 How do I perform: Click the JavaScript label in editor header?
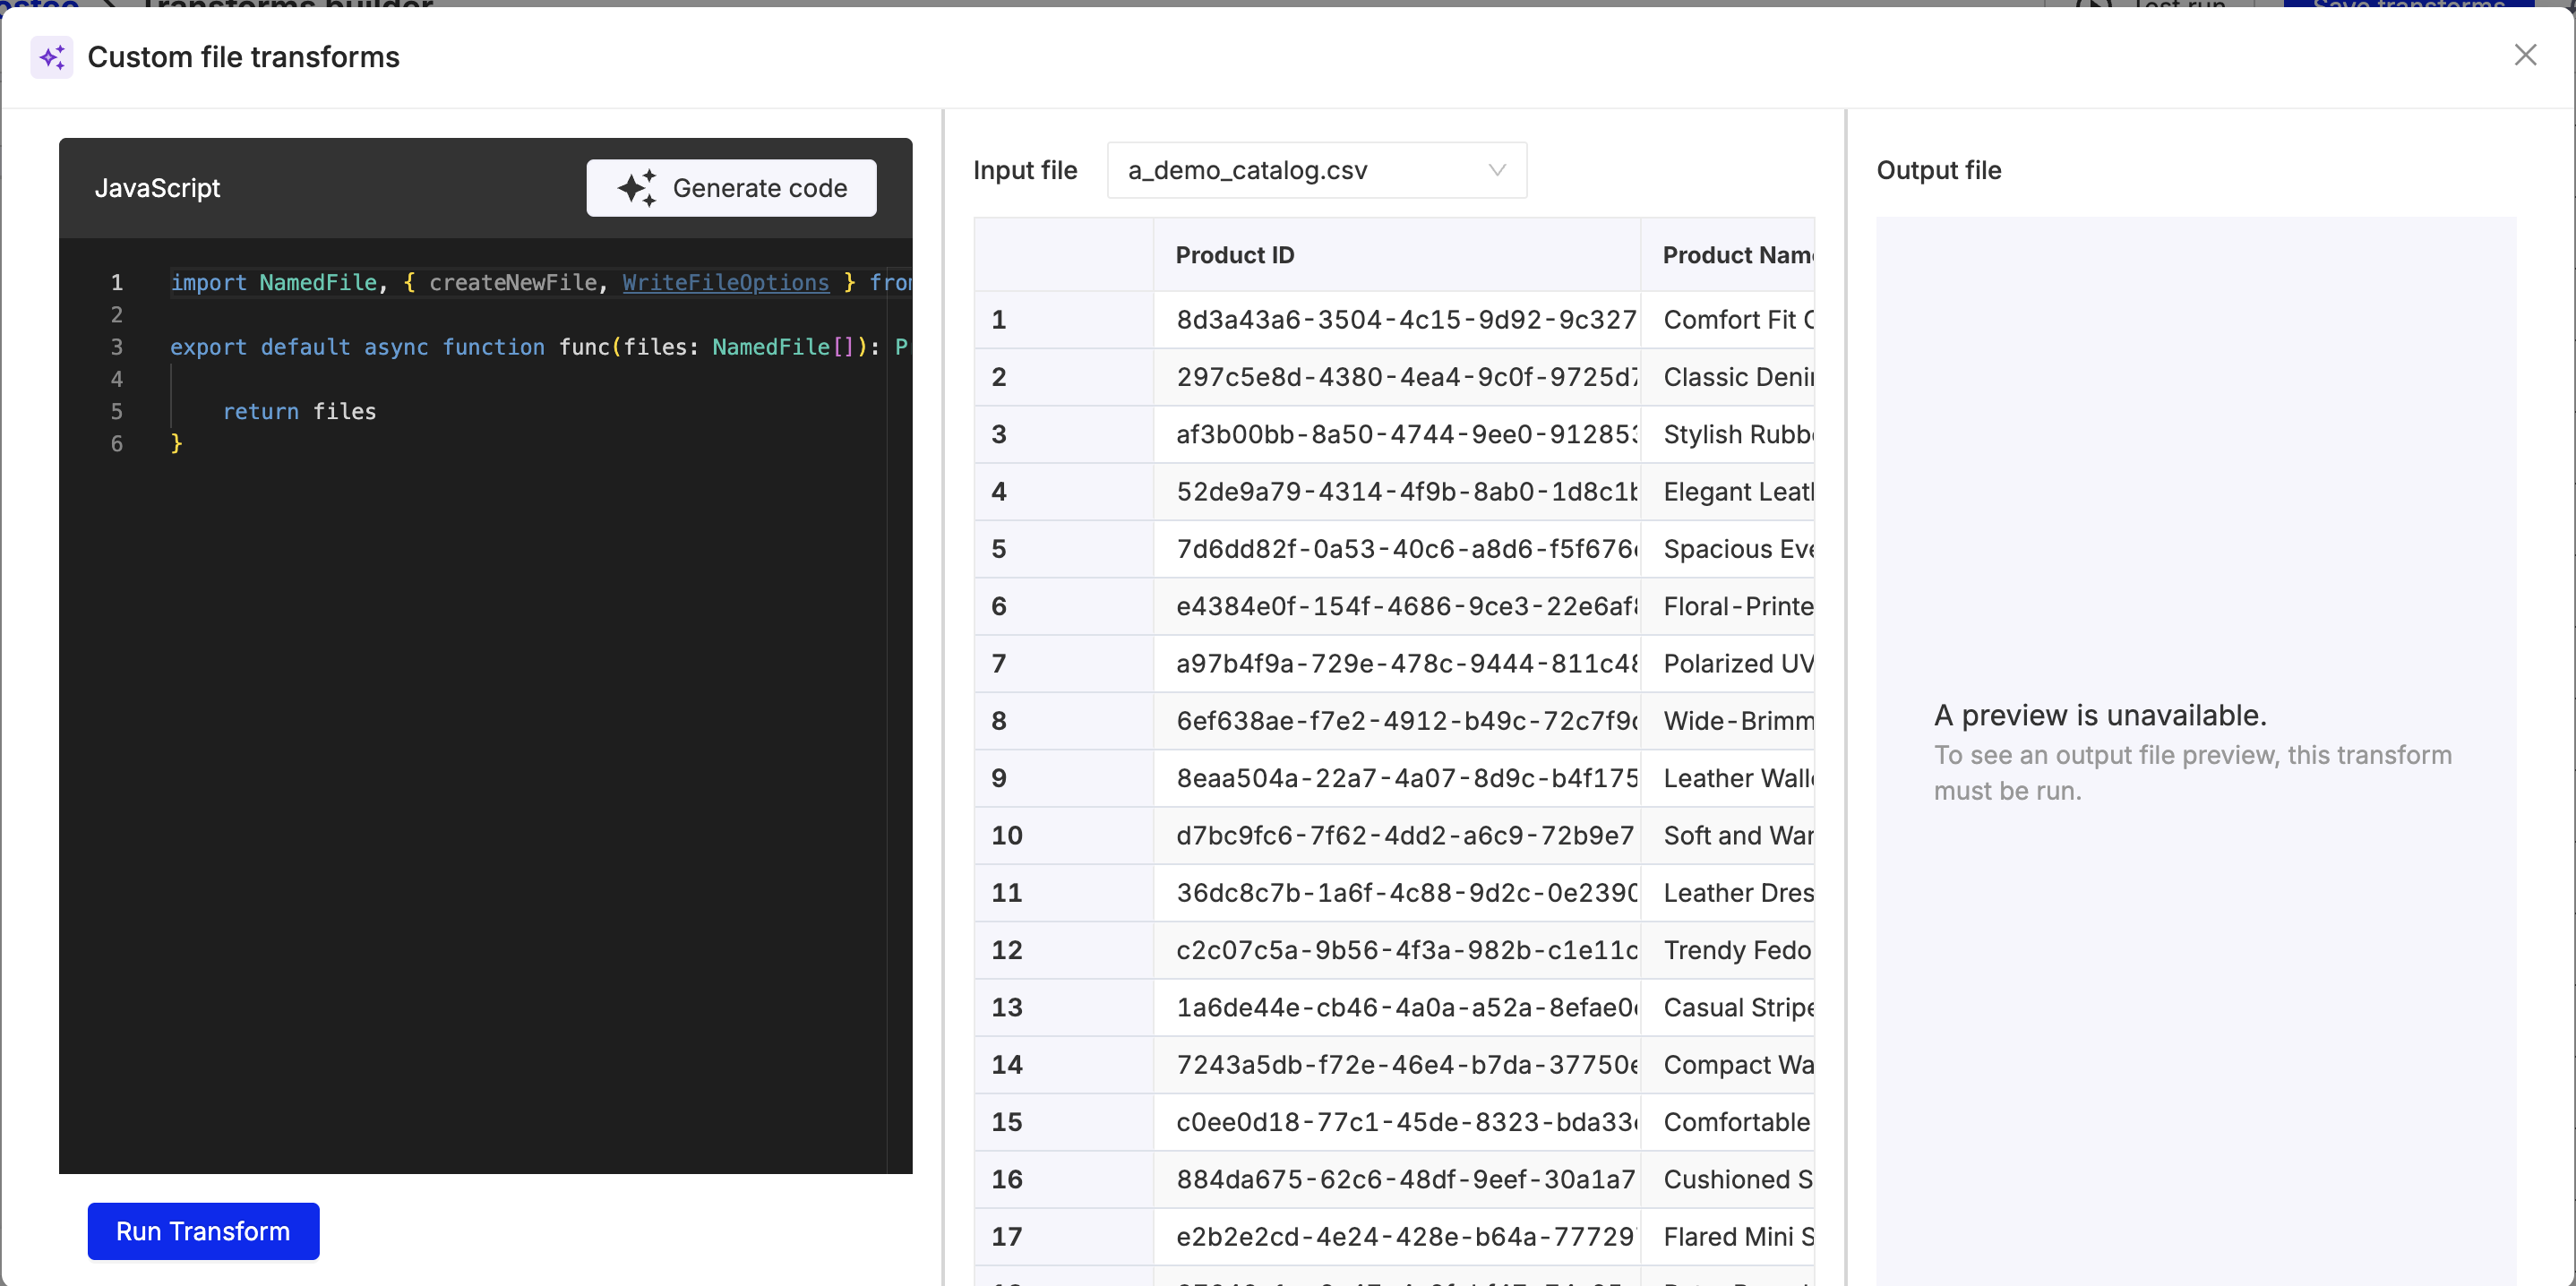[157, 188]
